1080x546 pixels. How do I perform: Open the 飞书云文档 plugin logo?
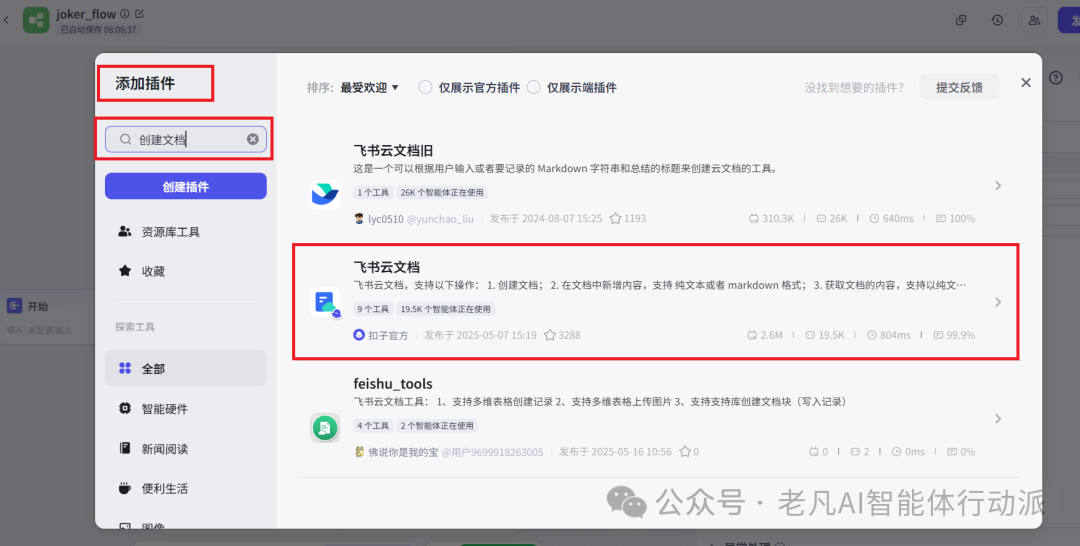point(324,302)
